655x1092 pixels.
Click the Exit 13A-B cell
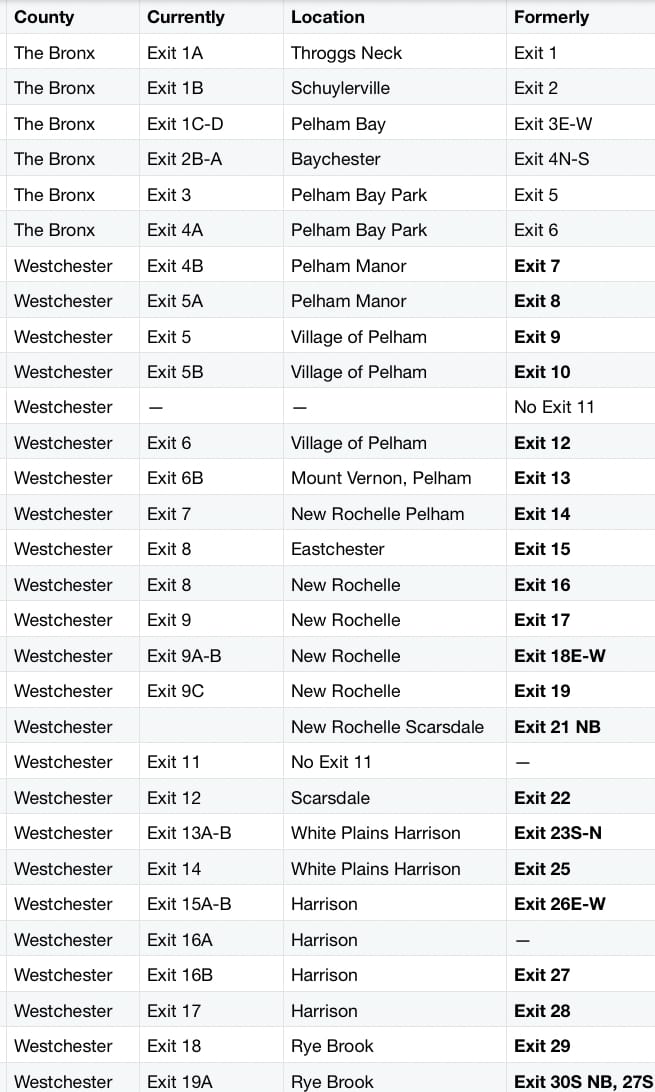pos(189,833)
